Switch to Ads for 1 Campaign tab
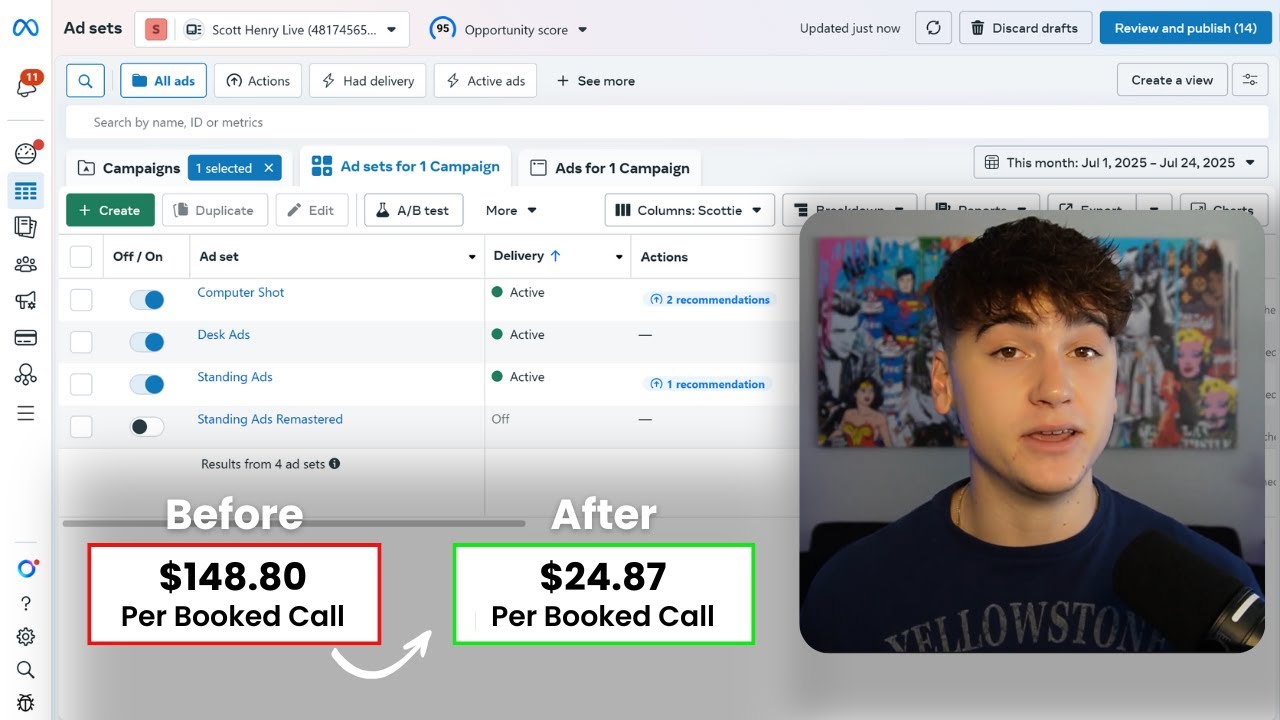Image resolution: width=1280 pixels, height=720 pixels. point(610,168)
